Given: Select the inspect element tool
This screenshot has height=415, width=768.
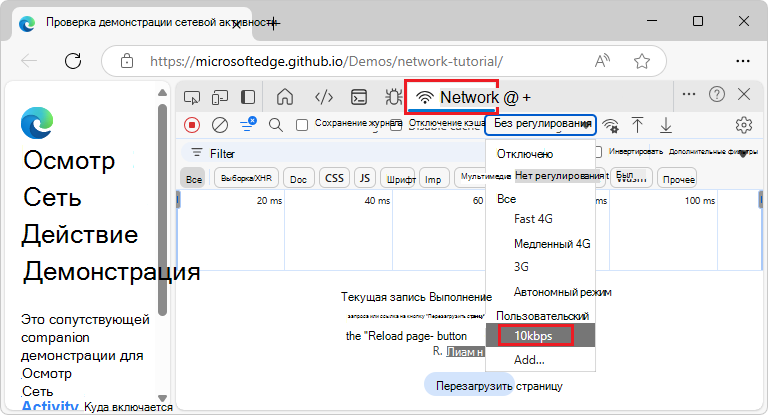Looking at the screenshot, I should click(192, 97).
